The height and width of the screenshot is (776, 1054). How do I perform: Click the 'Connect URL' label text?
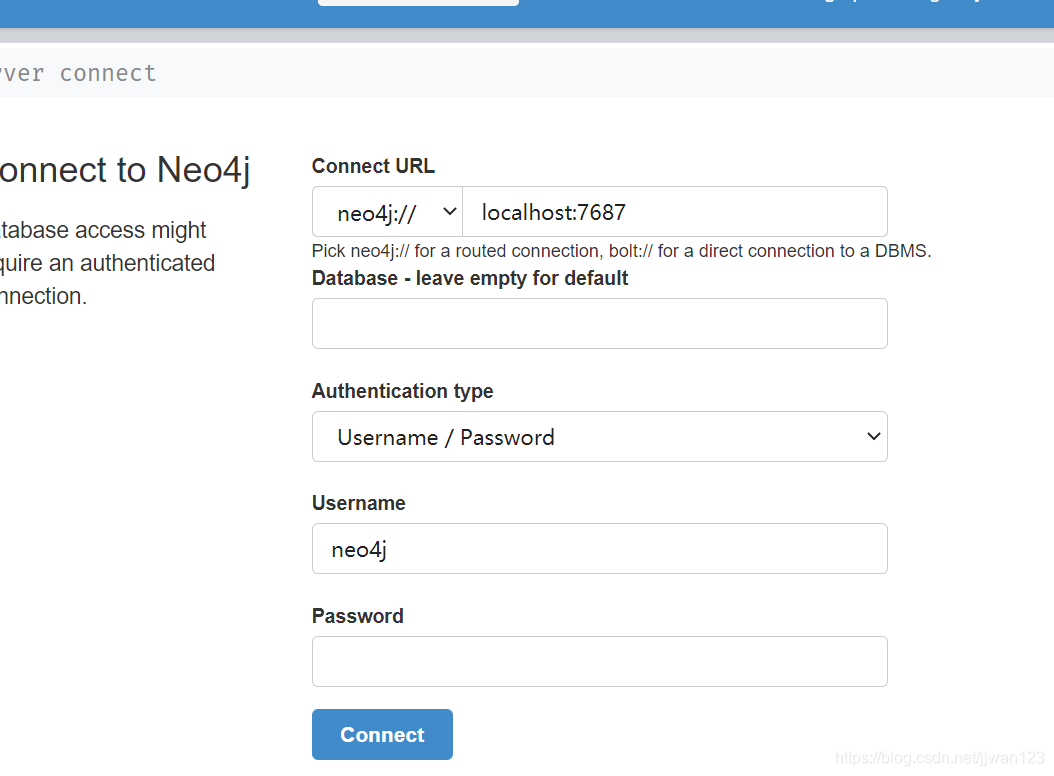point(373,166)
